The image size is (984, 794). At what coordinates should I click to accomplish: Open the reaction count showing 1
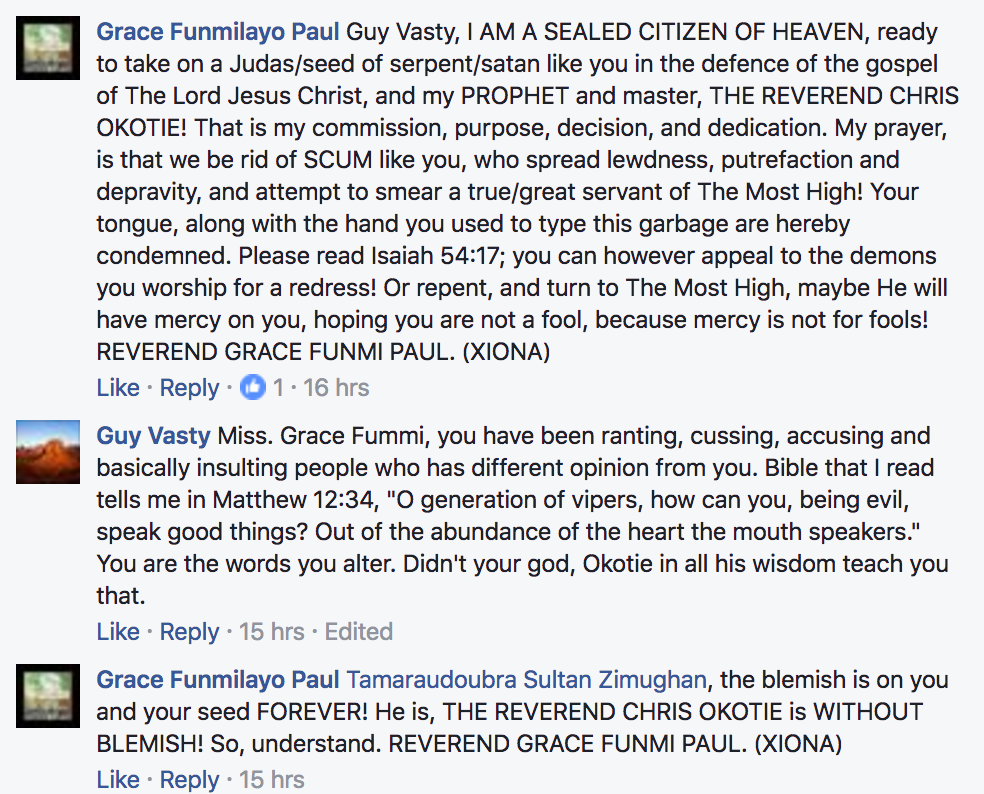[x=279, y=388]
